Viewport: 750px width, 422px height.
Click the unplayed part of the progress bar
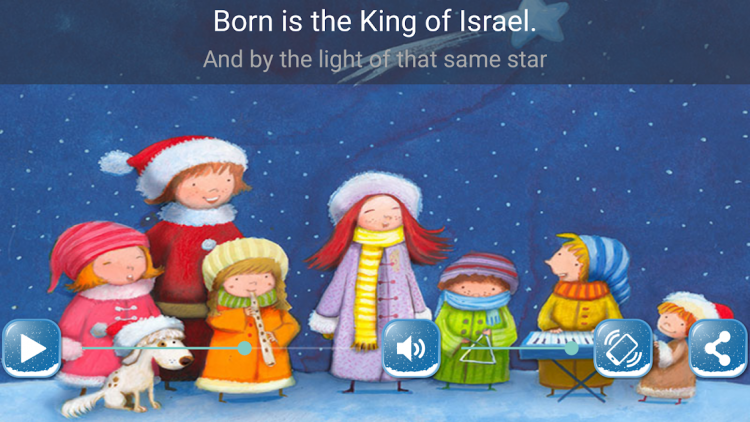point(316,348)
